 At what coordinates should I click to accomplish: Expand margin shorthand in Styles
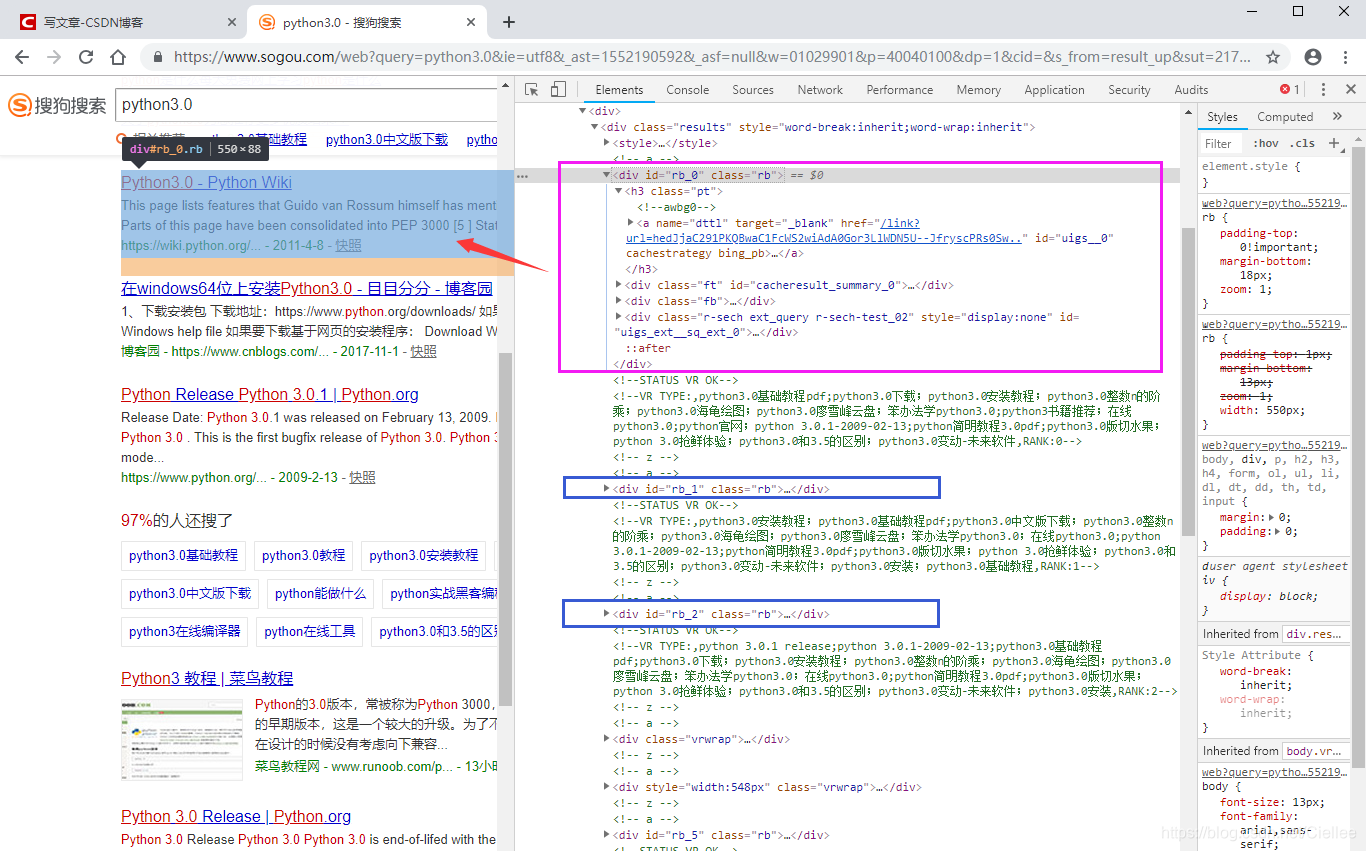[x=1271, y=518]
